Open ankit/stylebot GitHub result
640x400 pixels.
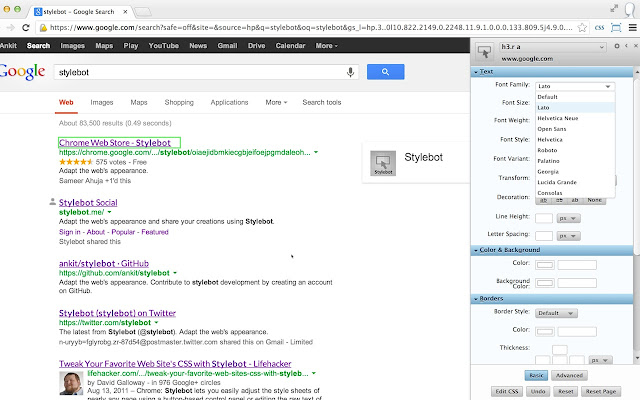(x=104, y=263)
